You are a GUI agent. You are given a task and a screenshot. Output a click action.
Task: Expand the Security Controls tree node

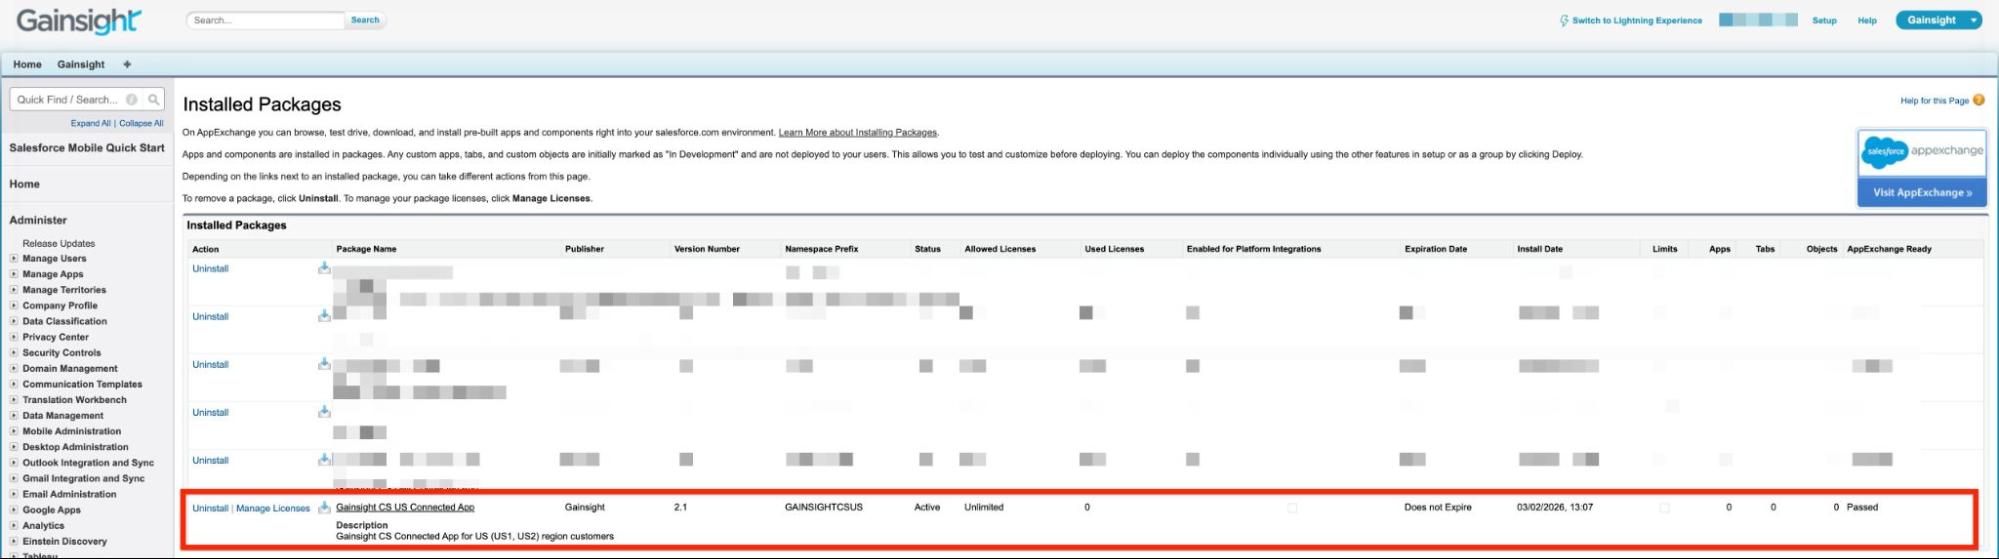coord(14,353)
